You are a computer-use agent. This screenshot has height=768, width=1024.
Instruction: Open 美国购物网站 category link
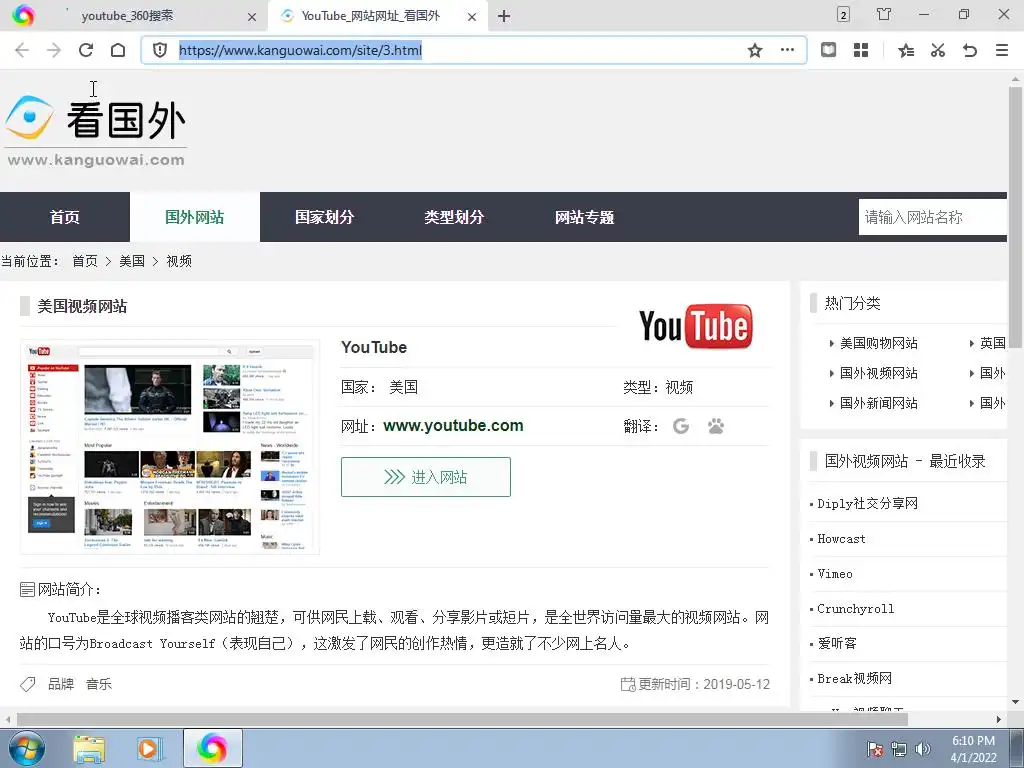(x=878, y=343)
